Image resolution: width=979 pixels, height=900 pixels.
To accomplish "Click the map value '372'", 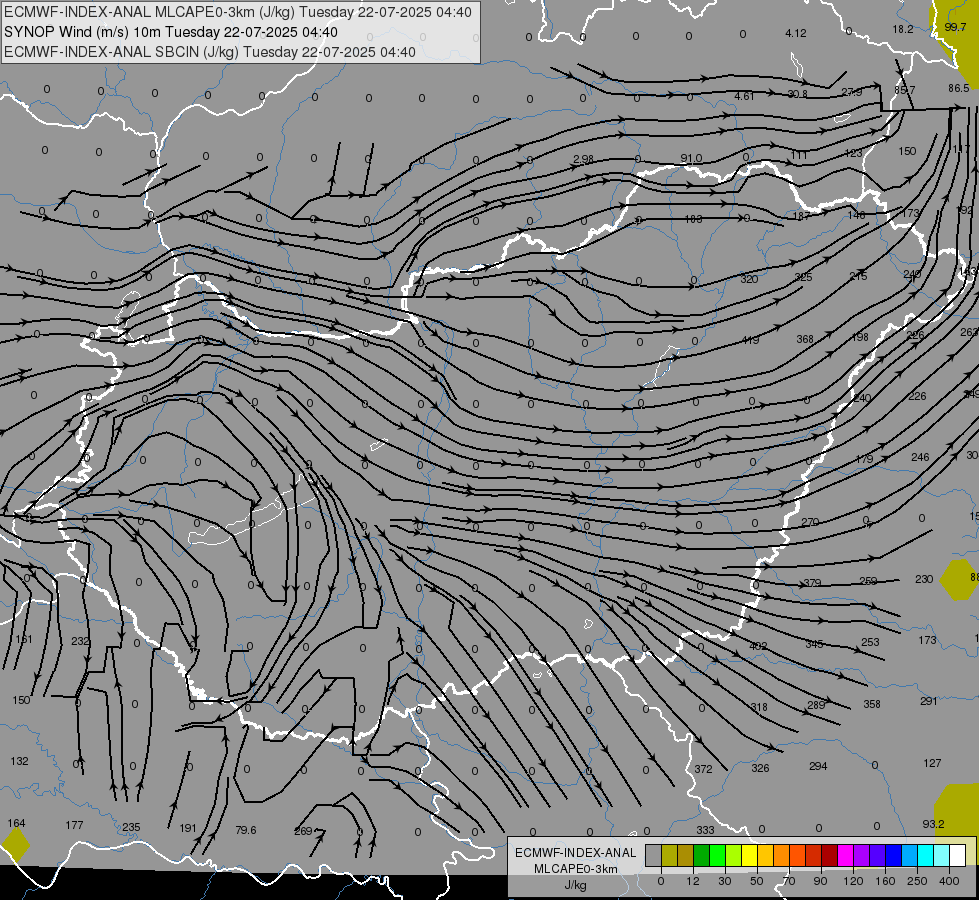I will coord(703,769).
